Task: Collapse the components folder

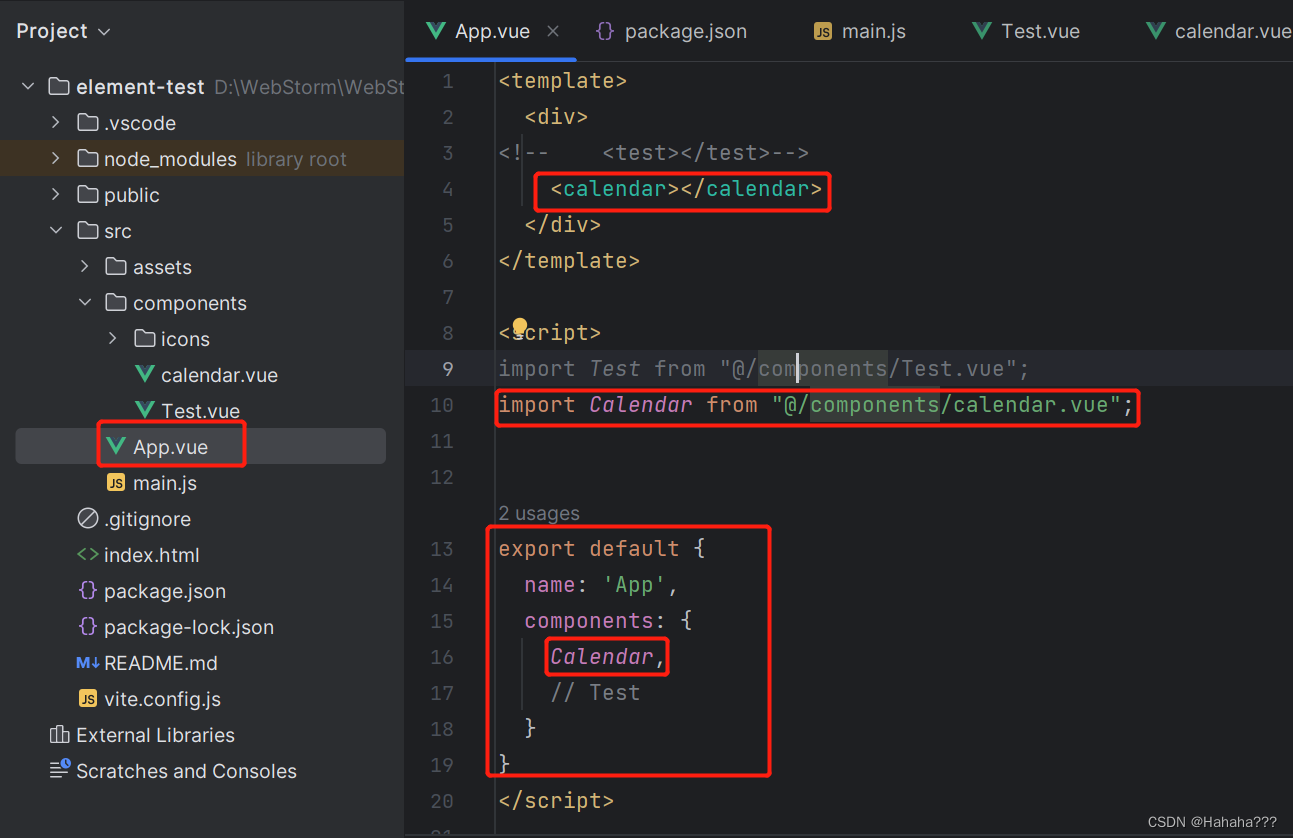Action: [x=85, y=303]
